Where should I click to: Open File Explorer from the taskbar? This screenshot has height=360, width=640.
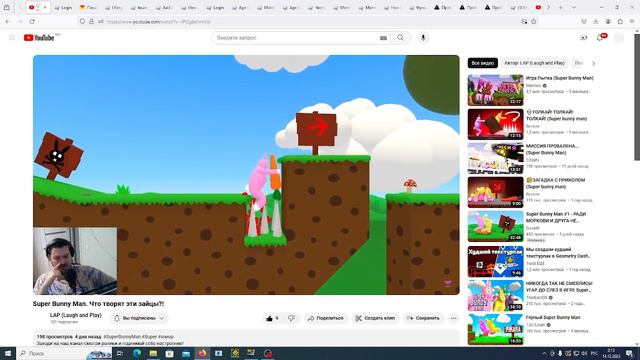pos(153,353)
